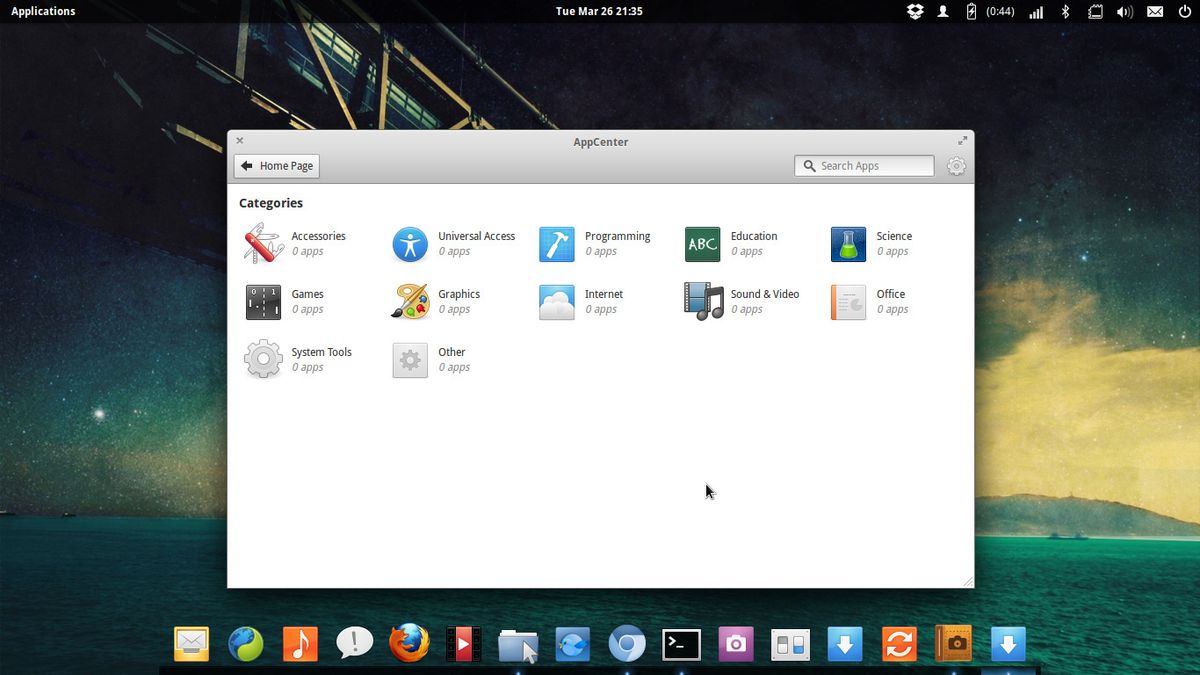View Universal Access apps
The image size is (1200, 675).
pyautogui.click(x=455, y=243)
